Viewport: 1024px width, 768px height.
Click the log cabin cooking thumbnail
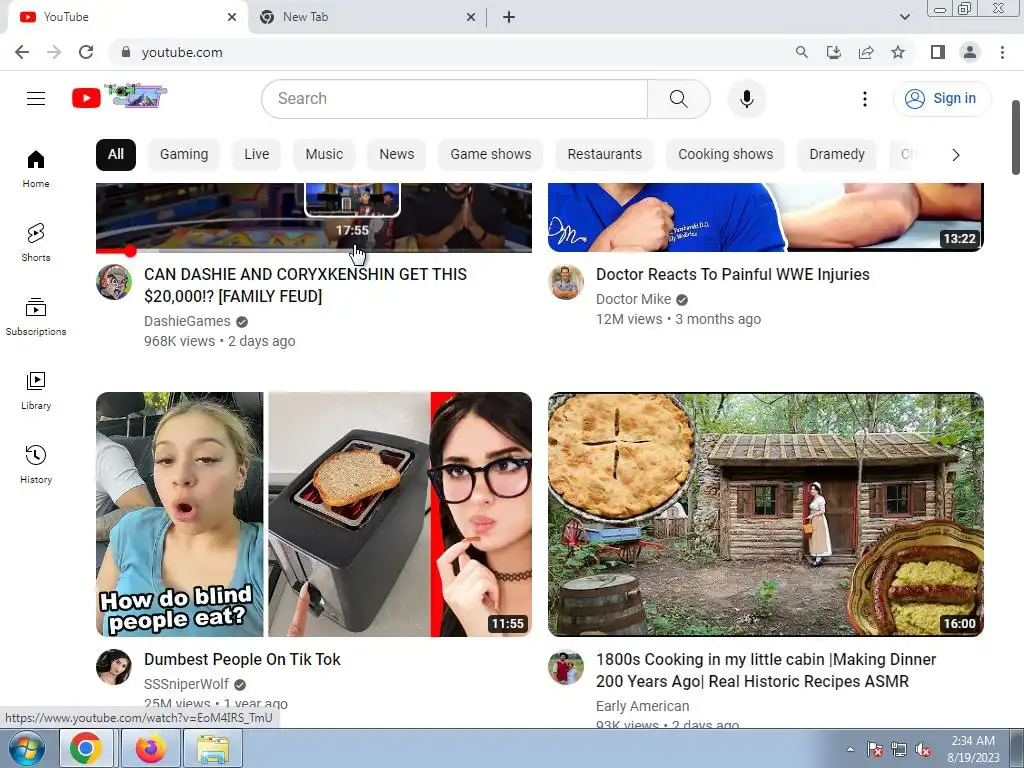[x=766, y=515]
